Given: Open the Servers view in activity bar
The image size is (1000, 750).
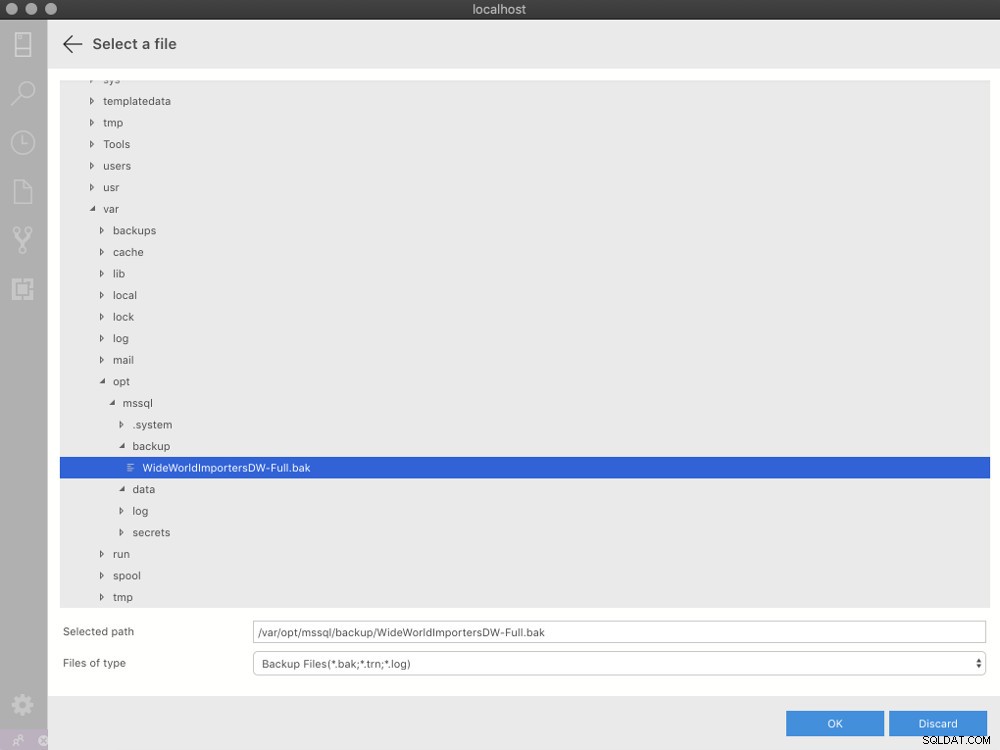Looking at the screenshot, I should coord(23,45).
